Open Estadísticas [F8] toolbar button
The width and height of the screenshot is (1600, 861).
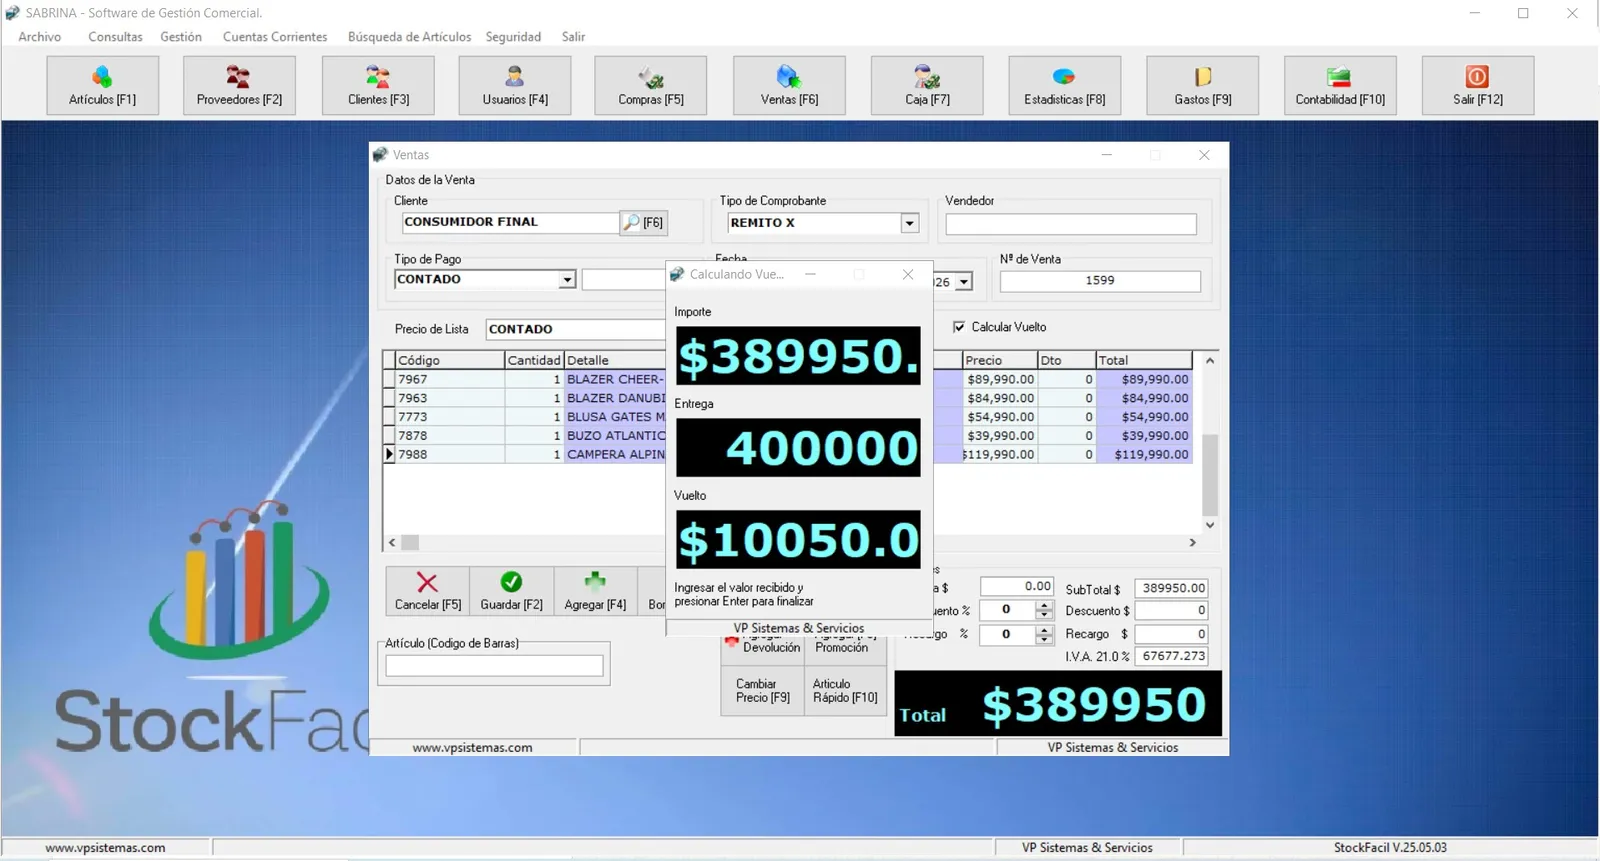point(1065,85)
